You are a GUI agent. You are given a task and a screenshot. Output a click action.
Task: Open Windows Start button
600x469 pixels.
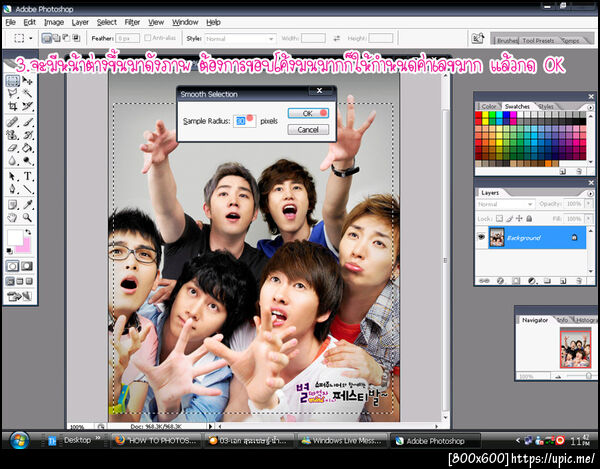point(19,440)
